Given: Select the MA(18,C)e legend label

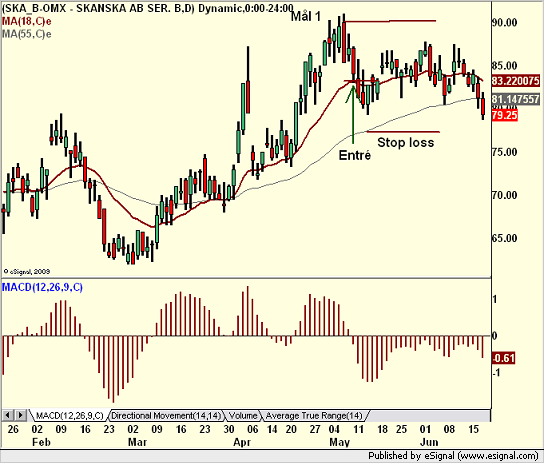Looking at the screenshot, I should click(26, 22).
